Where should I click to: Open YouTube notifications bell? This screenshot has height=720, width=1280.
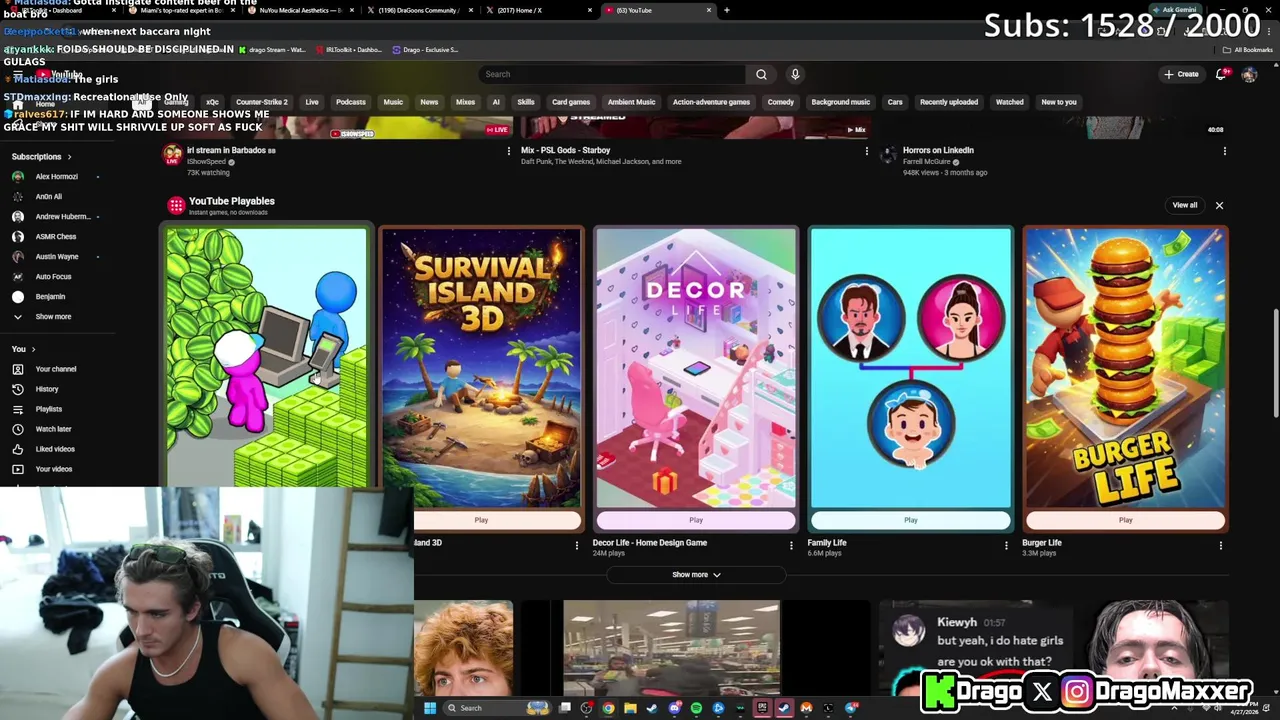1221,74
